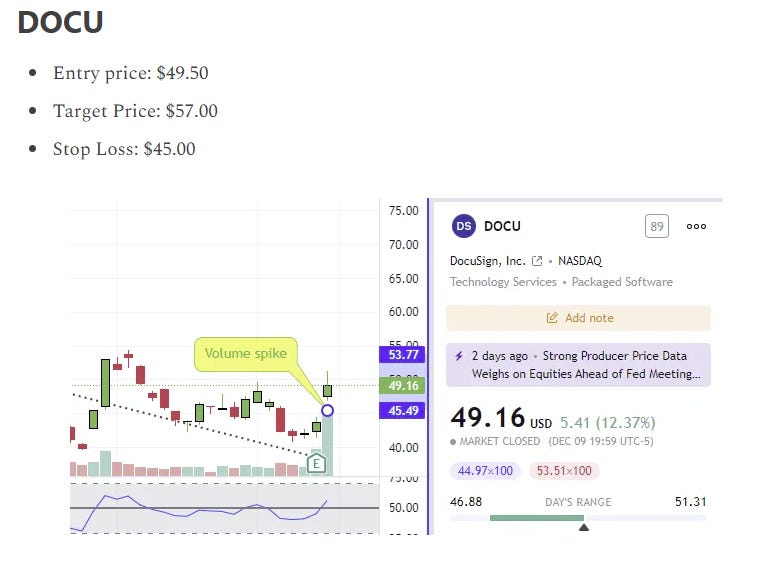Click the Stop Loss: $45.00 bullet
Screen dimensions: 772x565
(124, 149)
